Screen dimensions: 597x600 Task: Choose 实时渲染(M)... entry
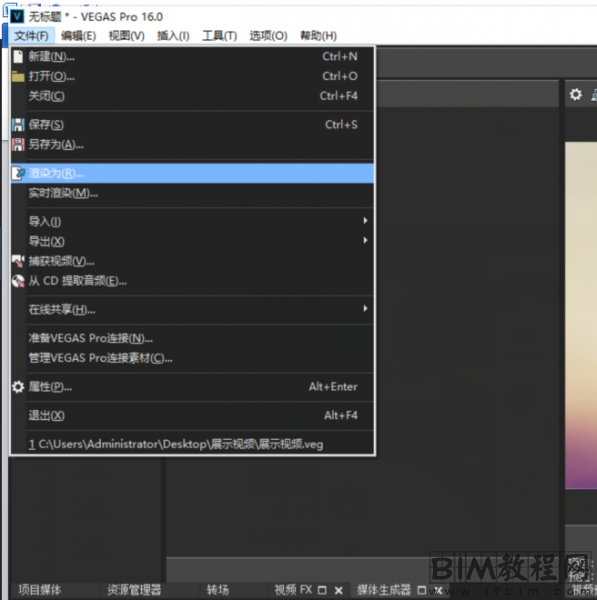pos(192,193)
